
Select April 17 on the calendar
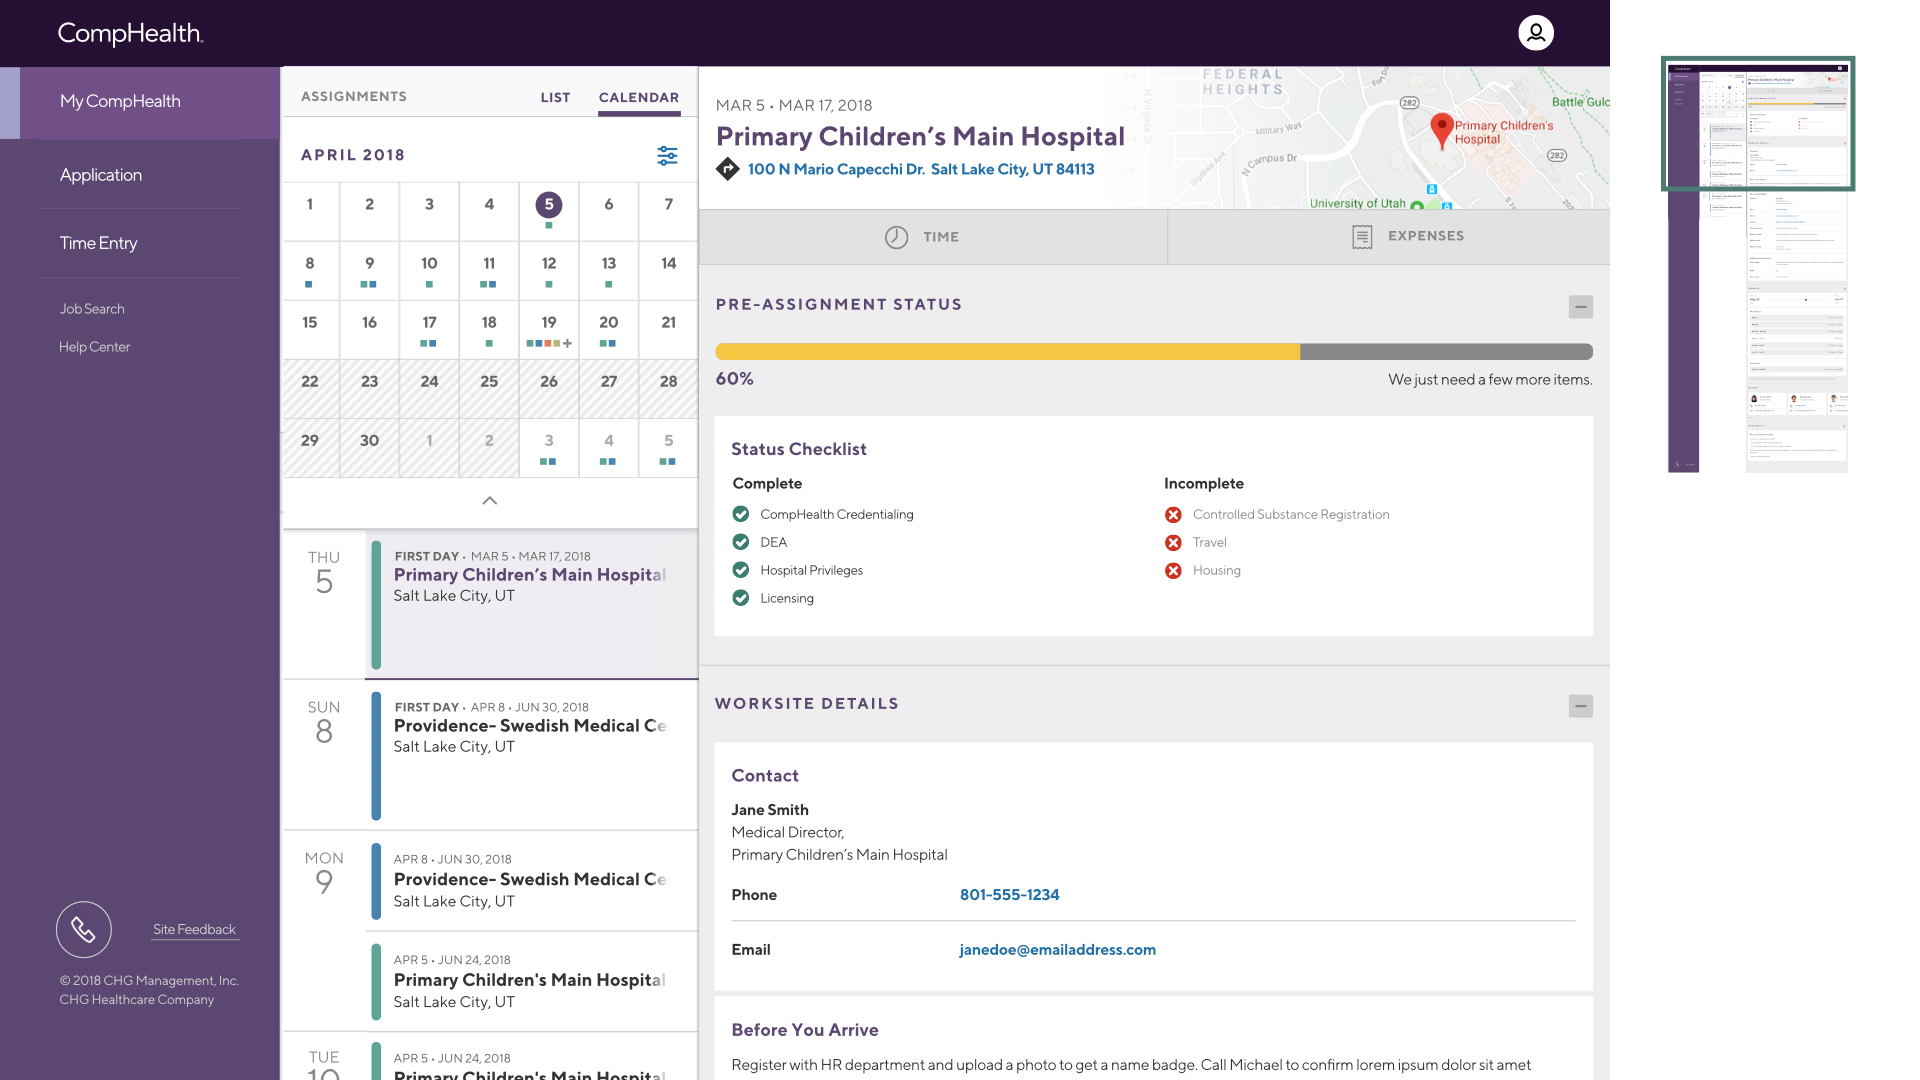[x=429, y=329]
